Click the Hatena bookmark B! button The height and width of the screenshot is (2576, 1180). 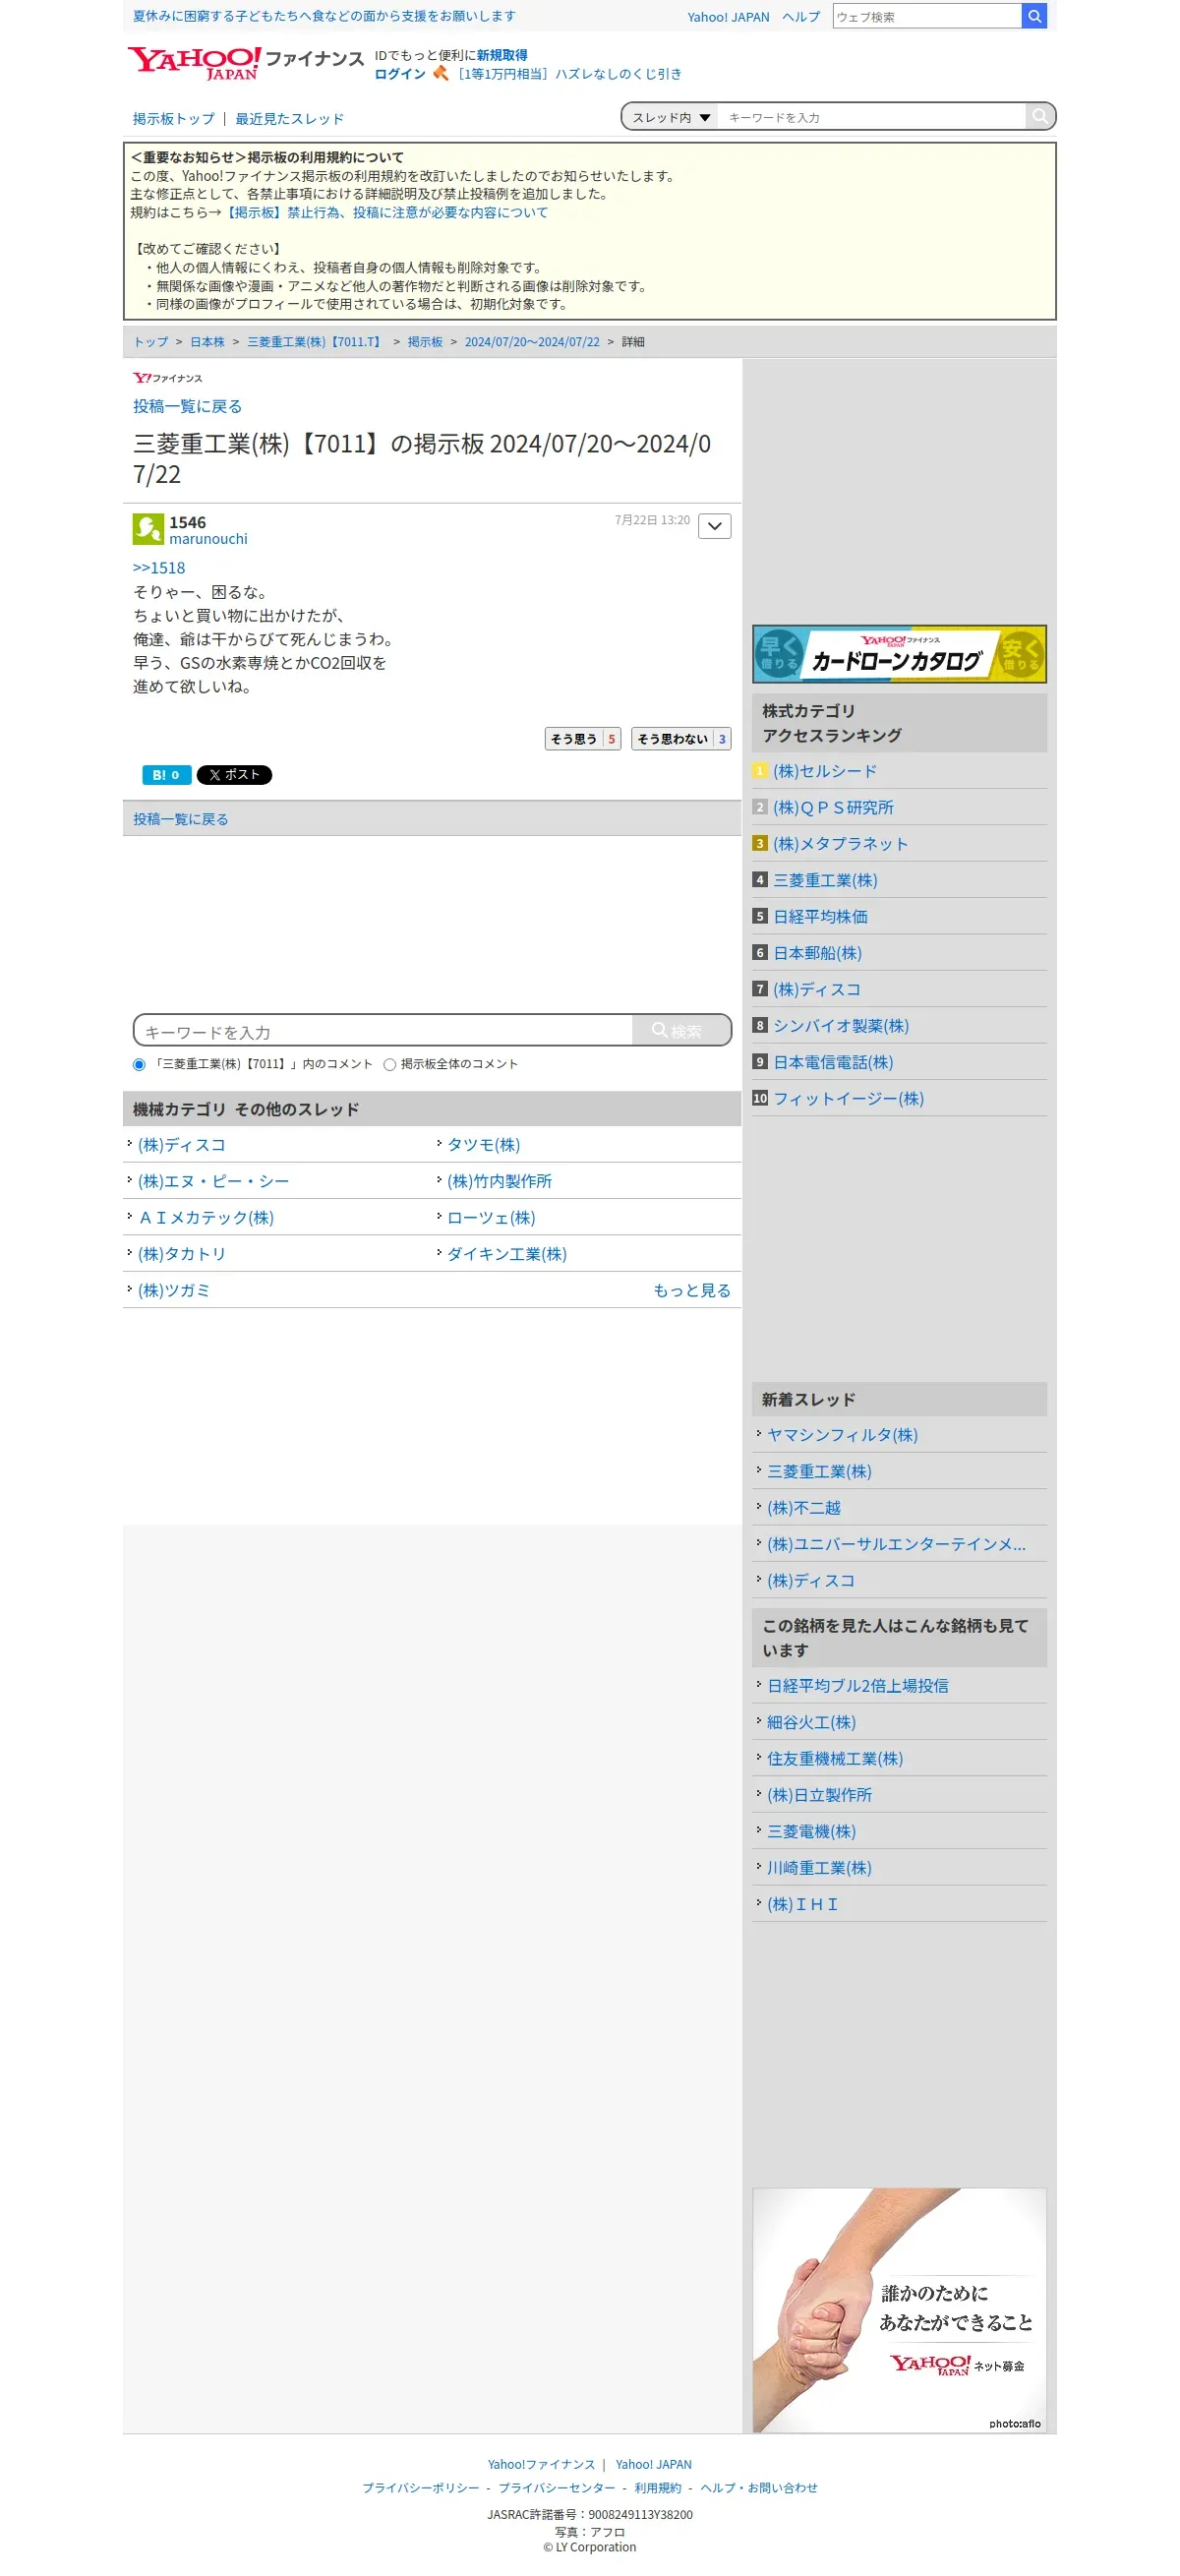[165, 775]
